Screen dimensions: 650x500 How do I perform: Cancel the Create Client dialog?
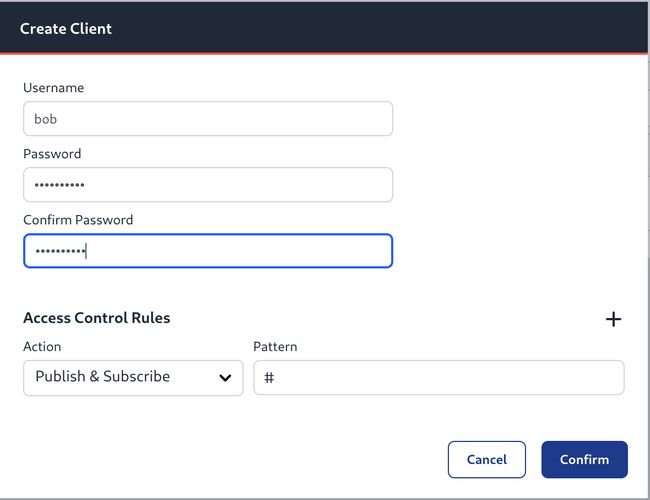(x=487, y=459)
